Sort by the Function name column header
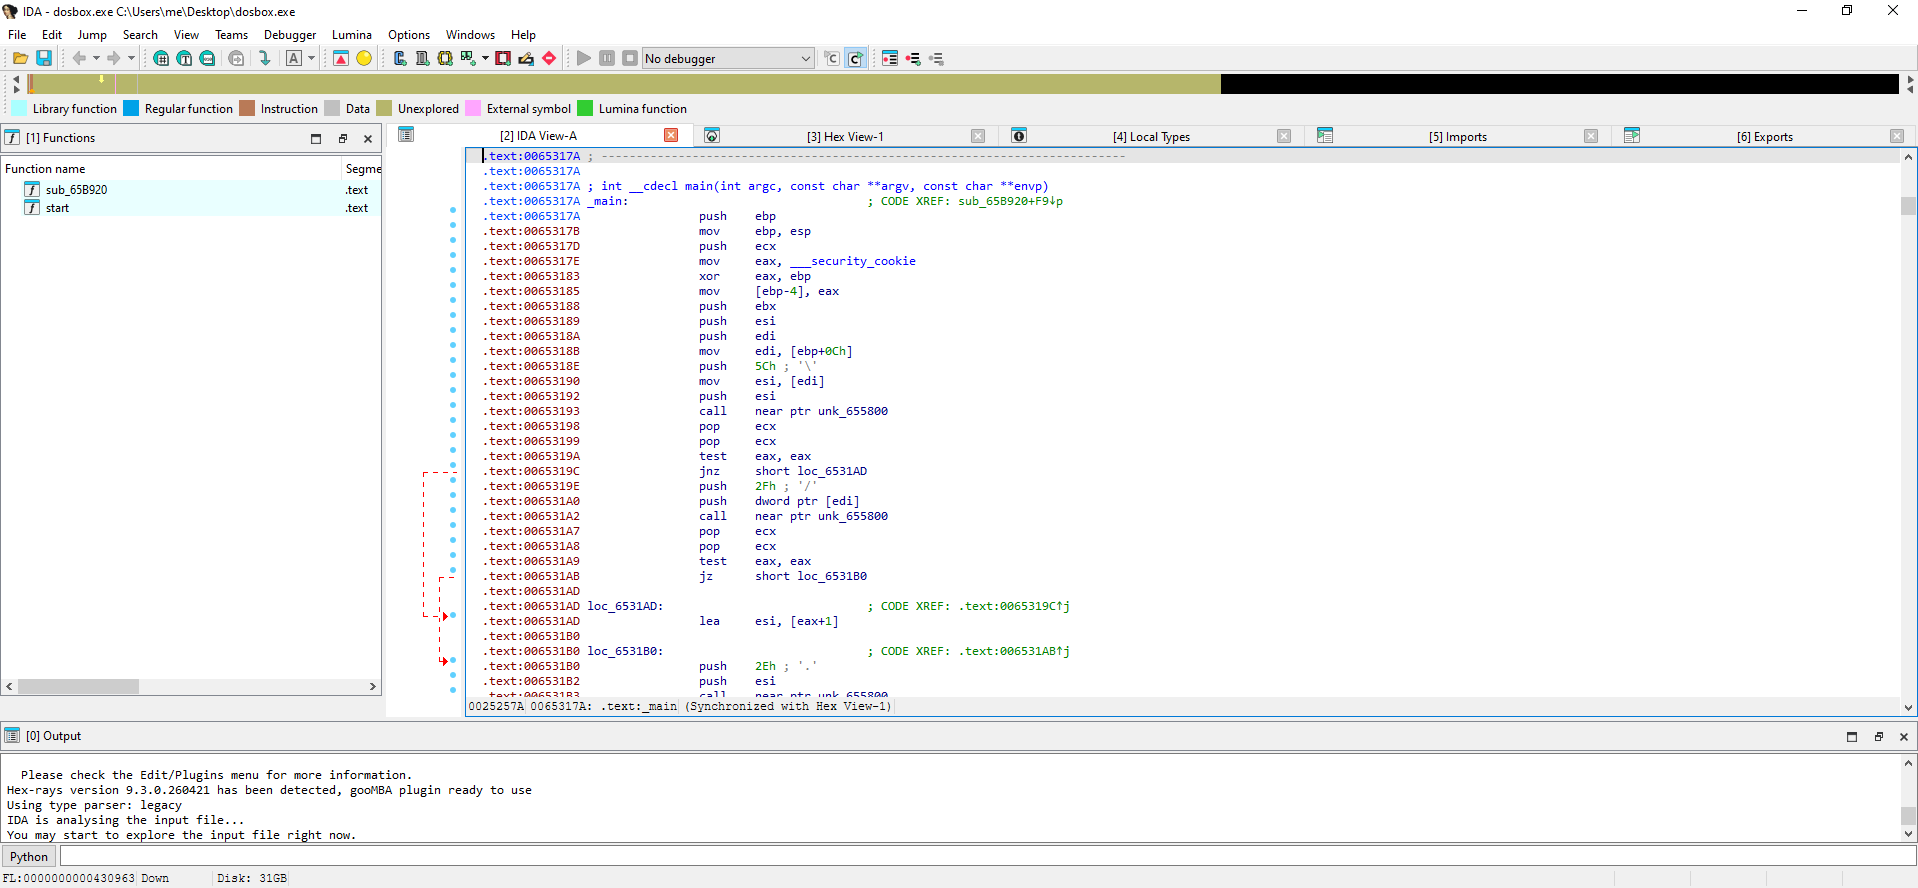This screenshot has height=888, width=1918. tap(172, 168)
